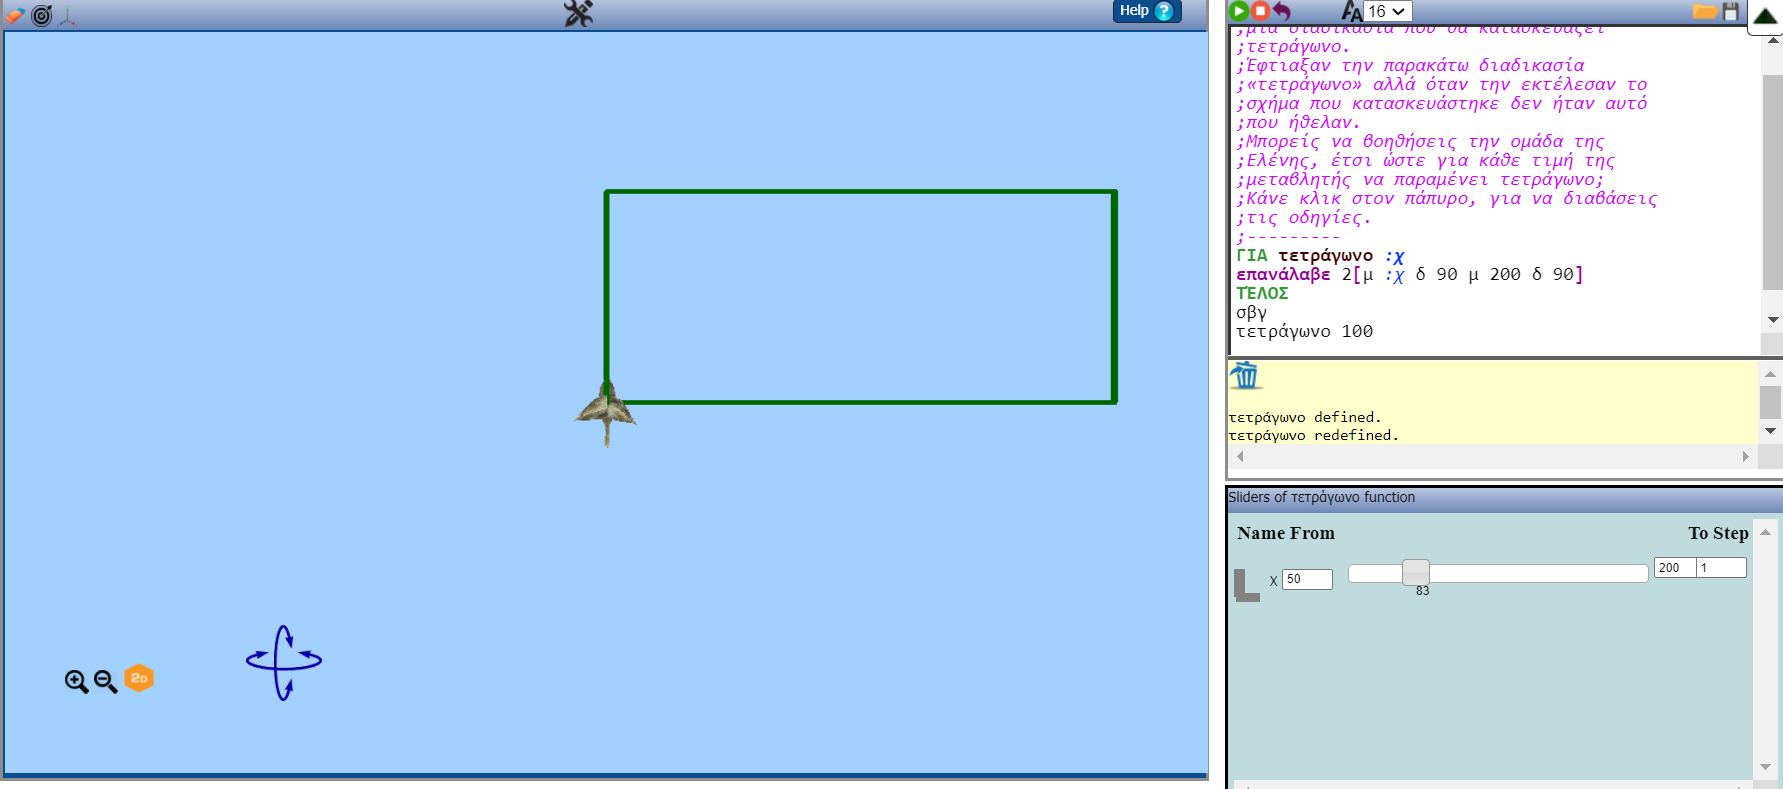Click the eraser icon to clear the canvas
Image resolution: width=1783 pixels, height=789 pixels.
coord(14,15)
